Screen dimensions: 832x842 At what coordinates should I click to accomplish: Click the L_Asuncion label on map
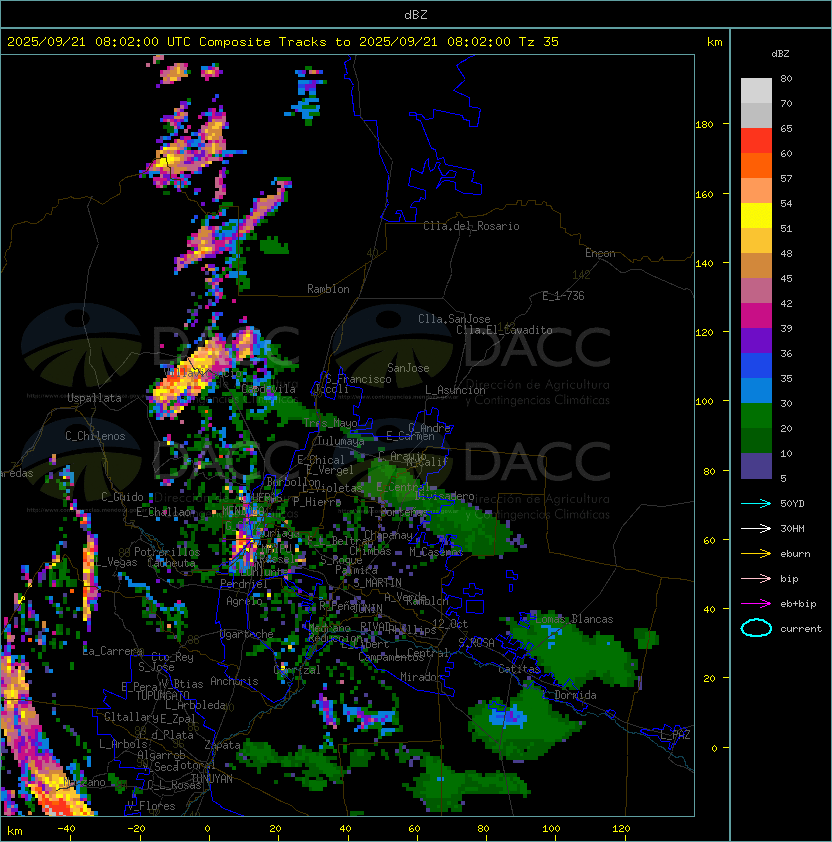455,390
